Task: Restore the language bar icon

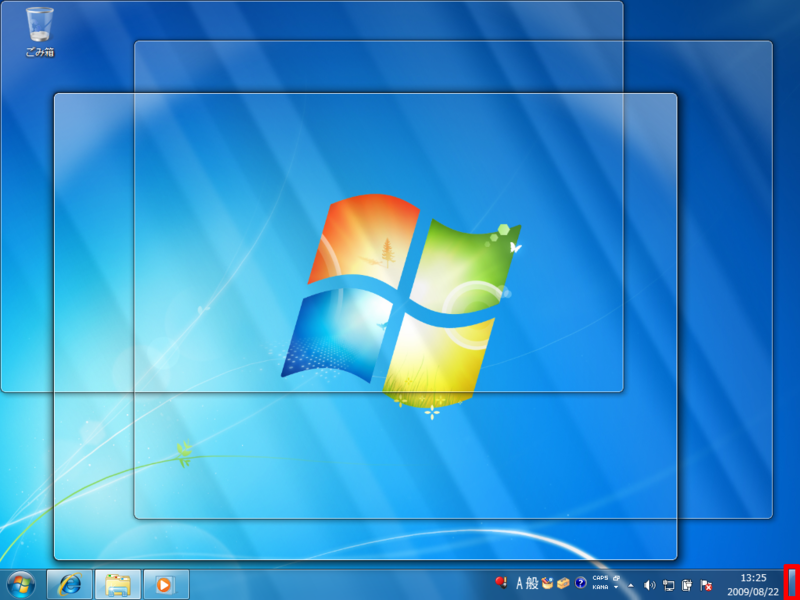Action: 616,578
